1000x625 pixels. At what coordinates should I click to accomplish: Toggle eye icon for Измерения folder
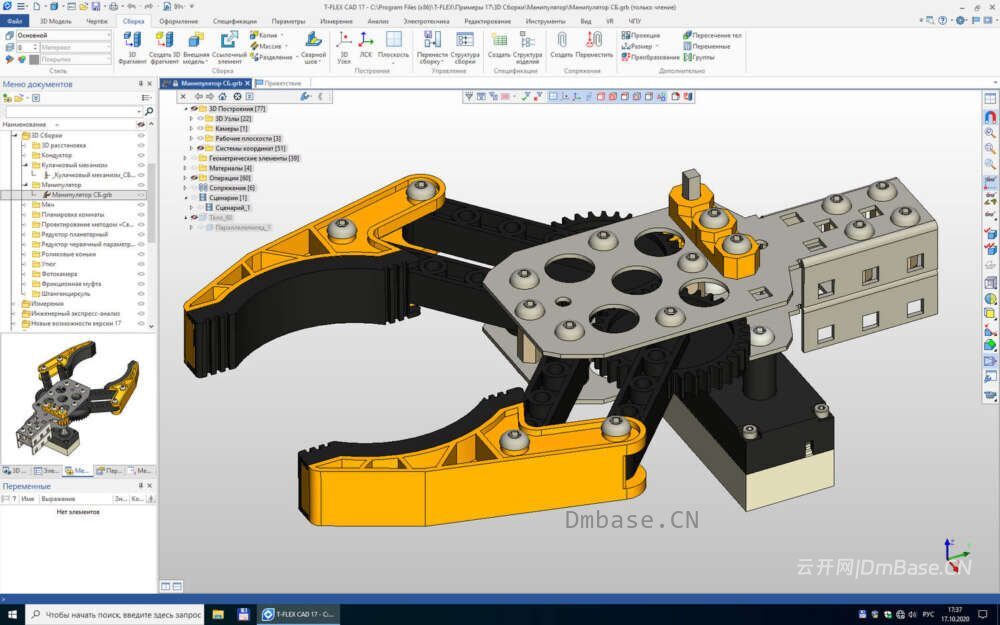(x=141, y=304)
